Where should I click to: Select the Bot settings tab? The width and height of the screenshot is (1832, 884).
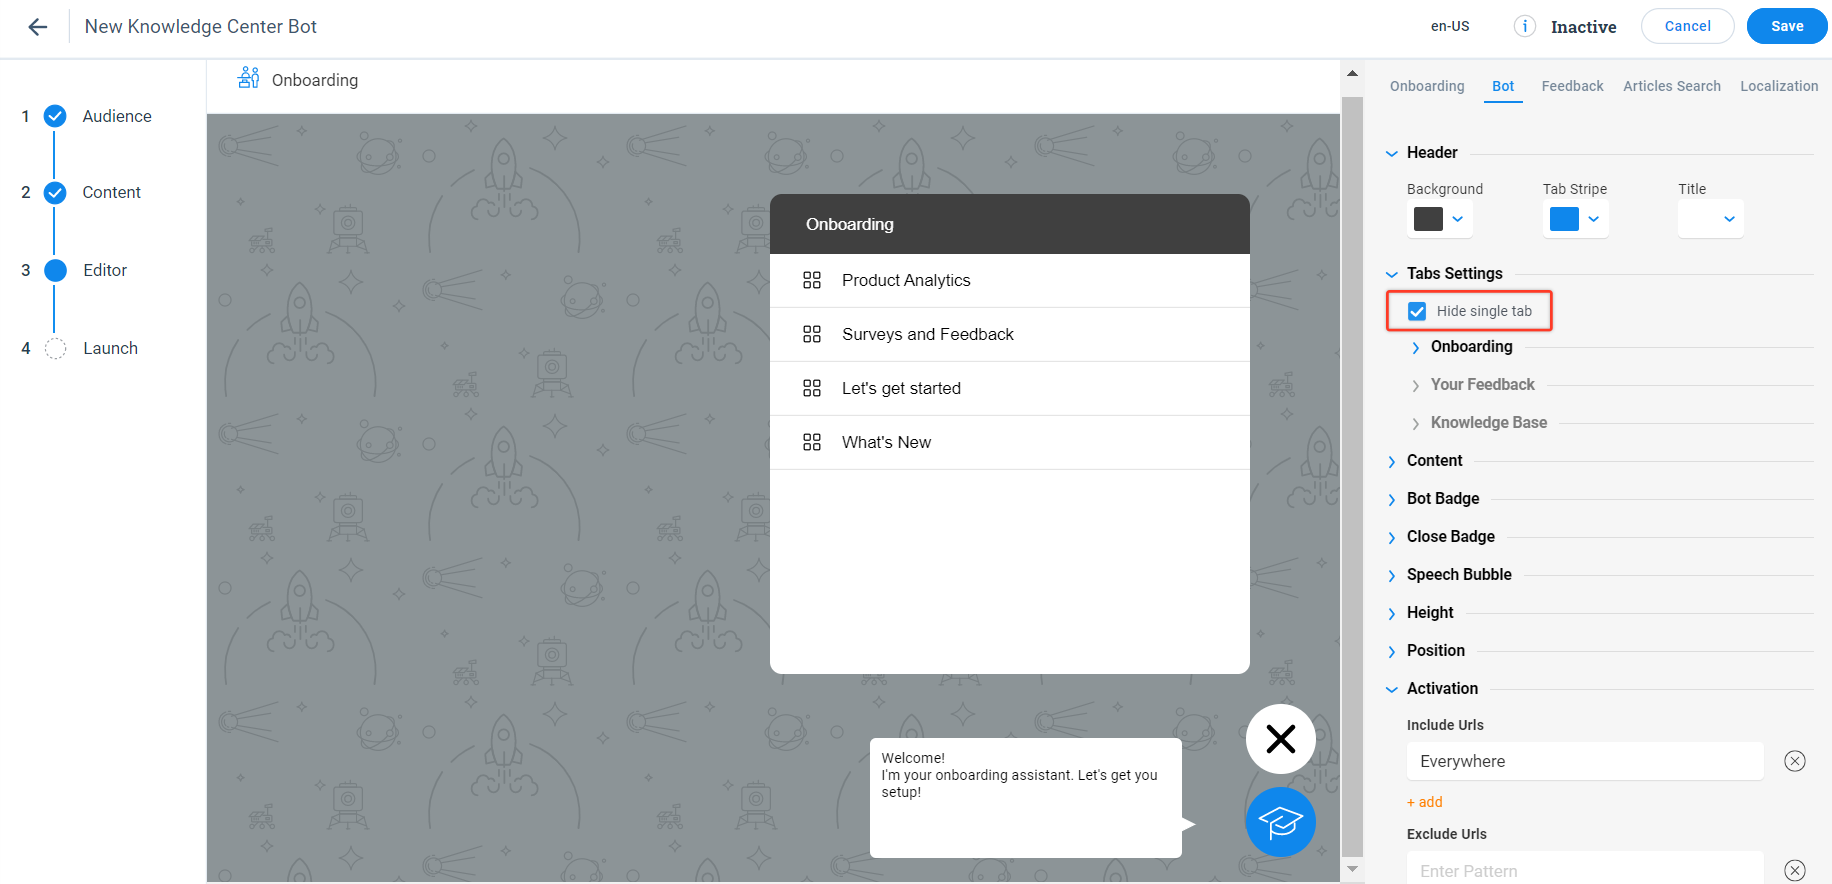1503,86
